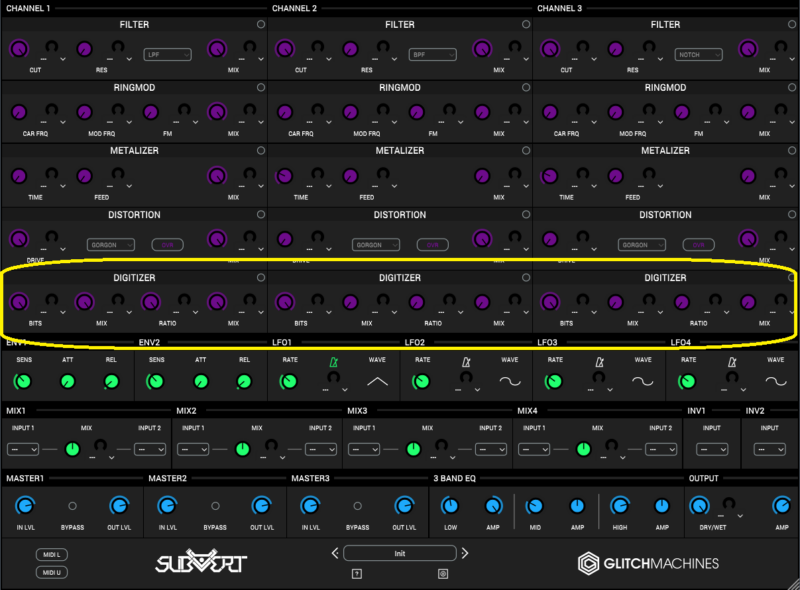Open Channel 2 distortion Gorgon type dropdown
800x590 pixels.
click(376, 244)
